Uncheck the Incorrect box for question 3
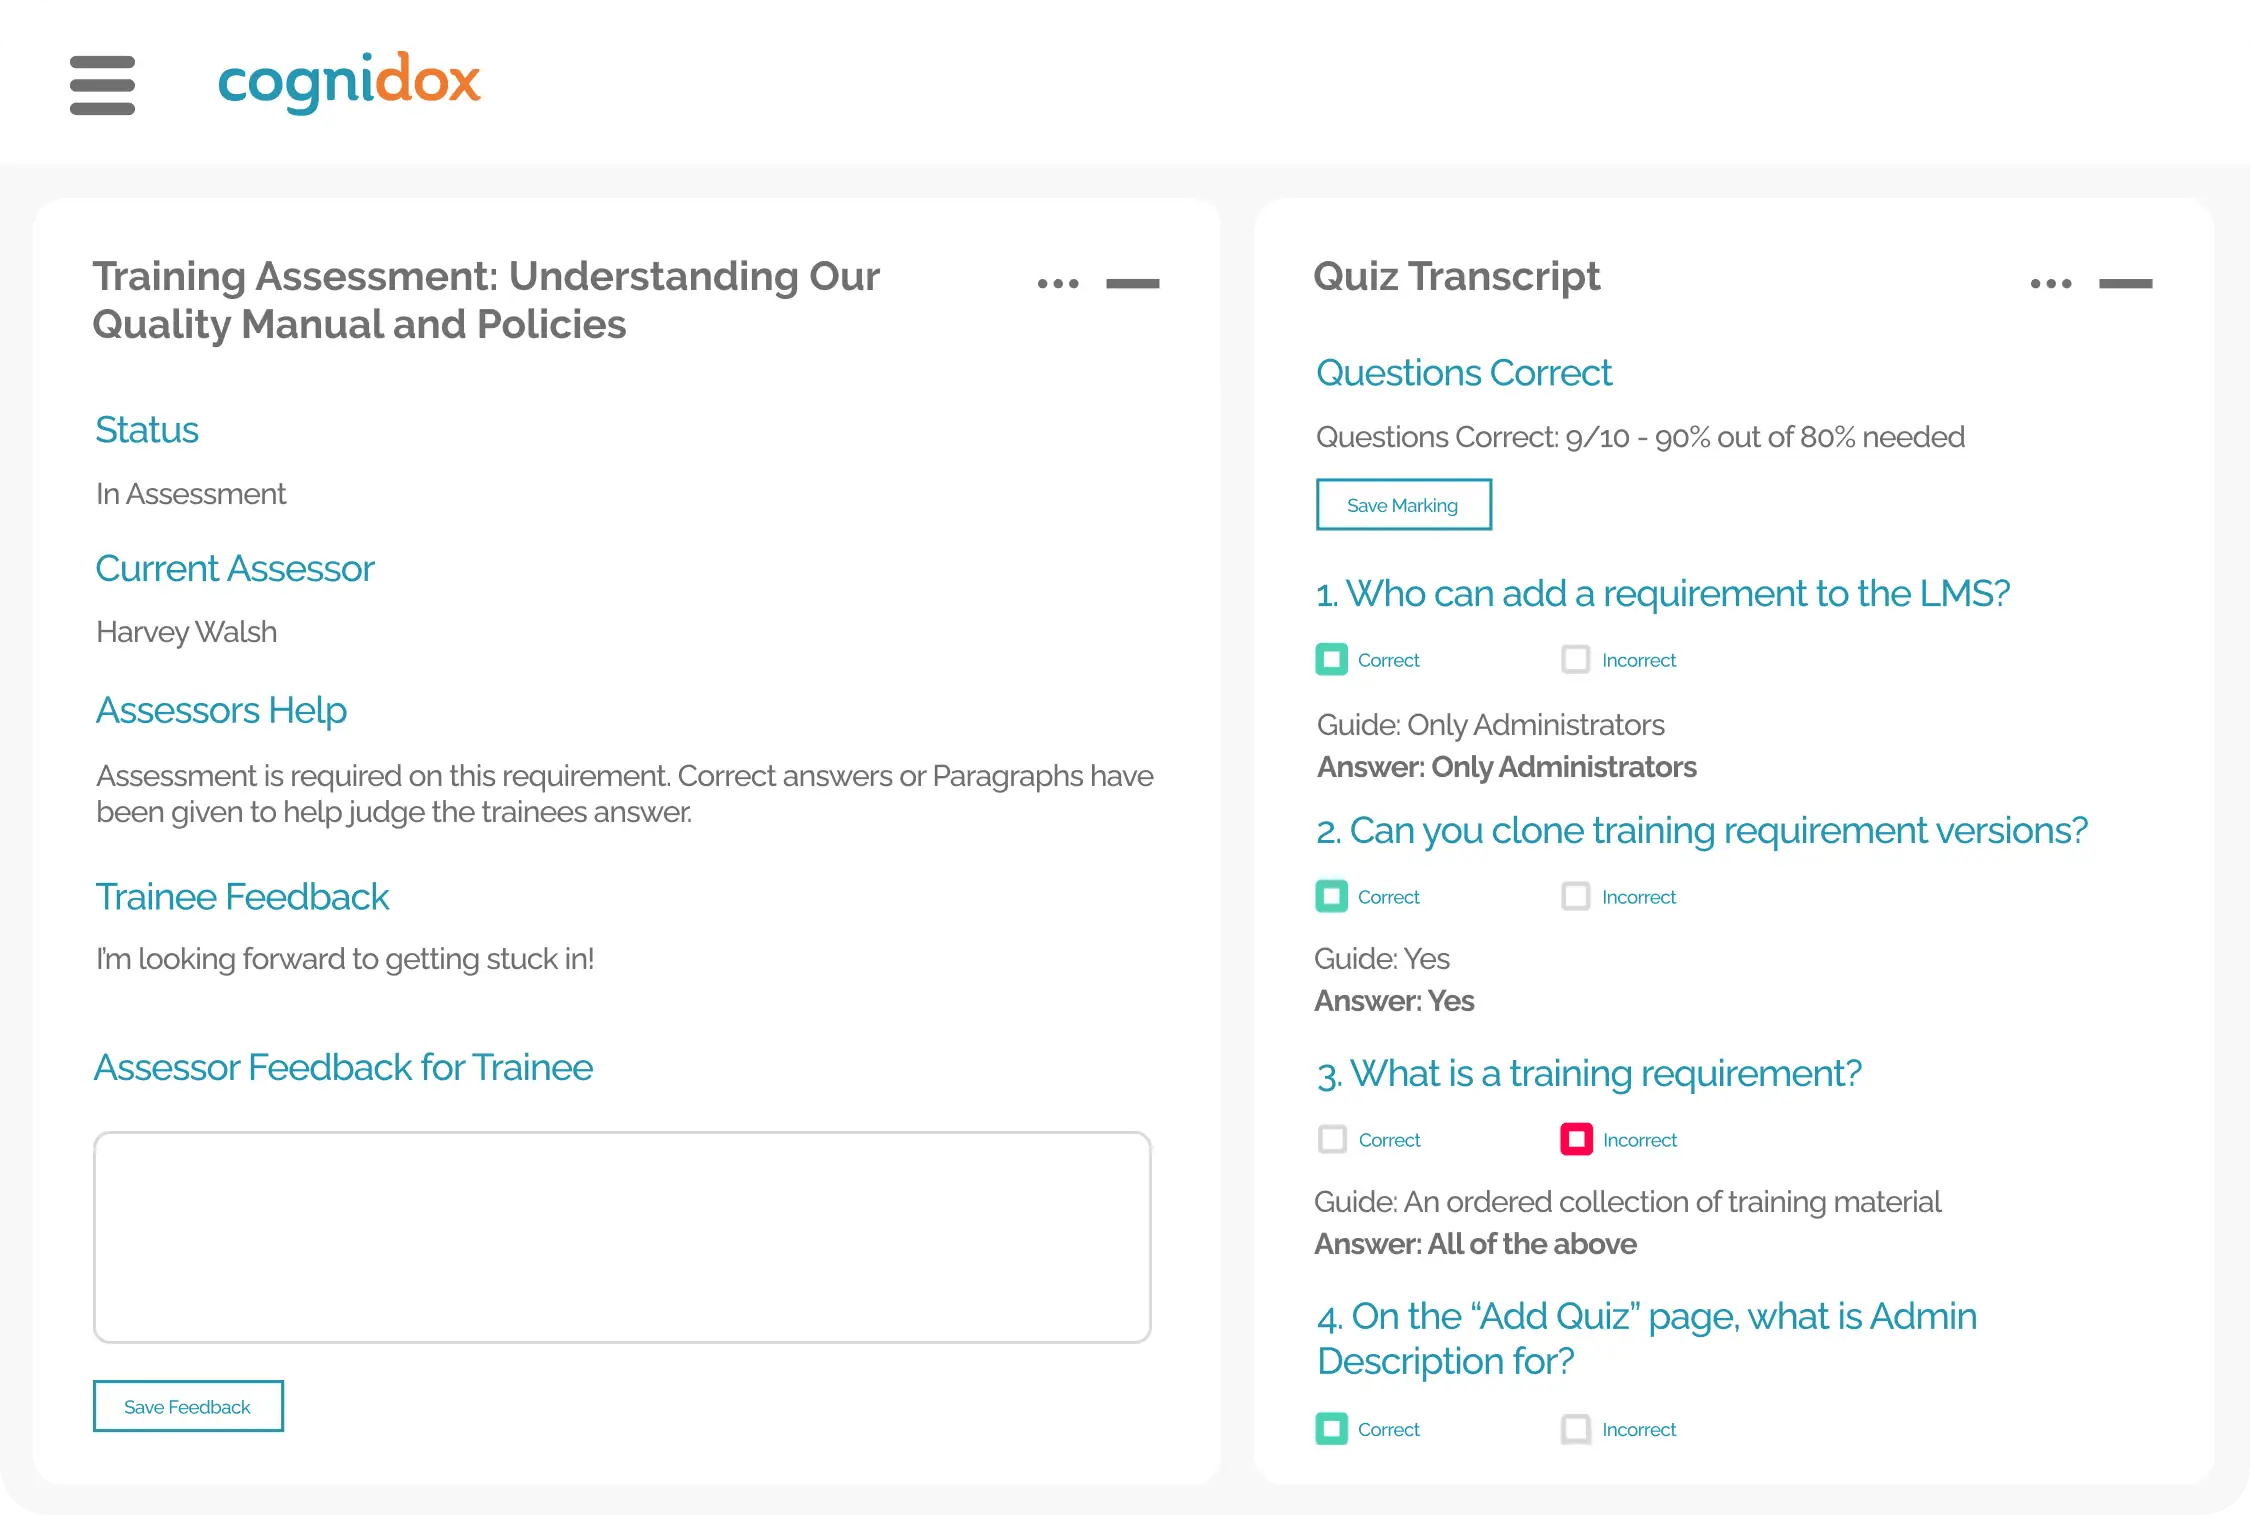 tap(1576, 1139)
